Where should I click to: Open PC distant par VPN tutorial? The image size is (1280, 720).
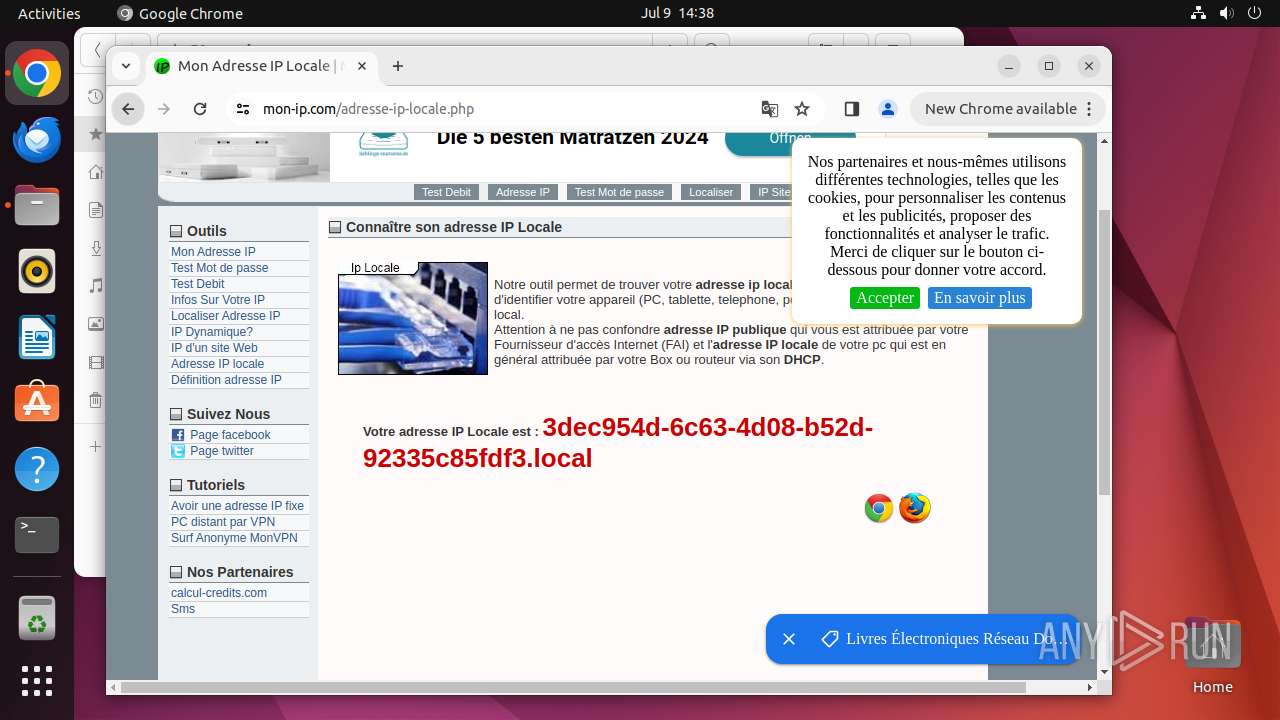coord(223,522)
